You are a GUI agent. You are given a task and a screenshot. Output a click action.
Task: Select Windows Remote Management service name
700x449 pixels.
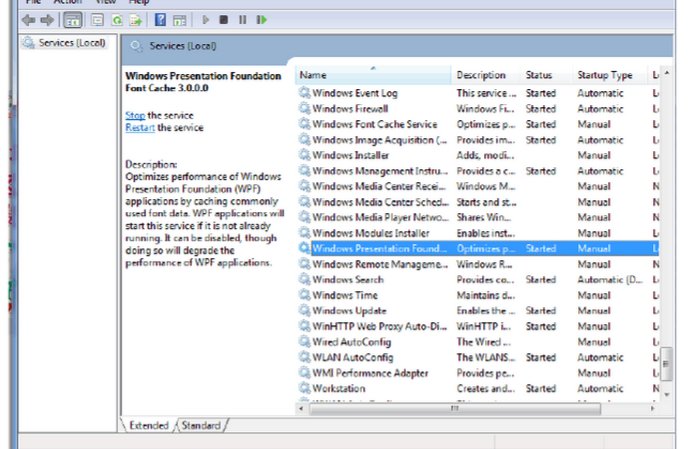[380, 264]
